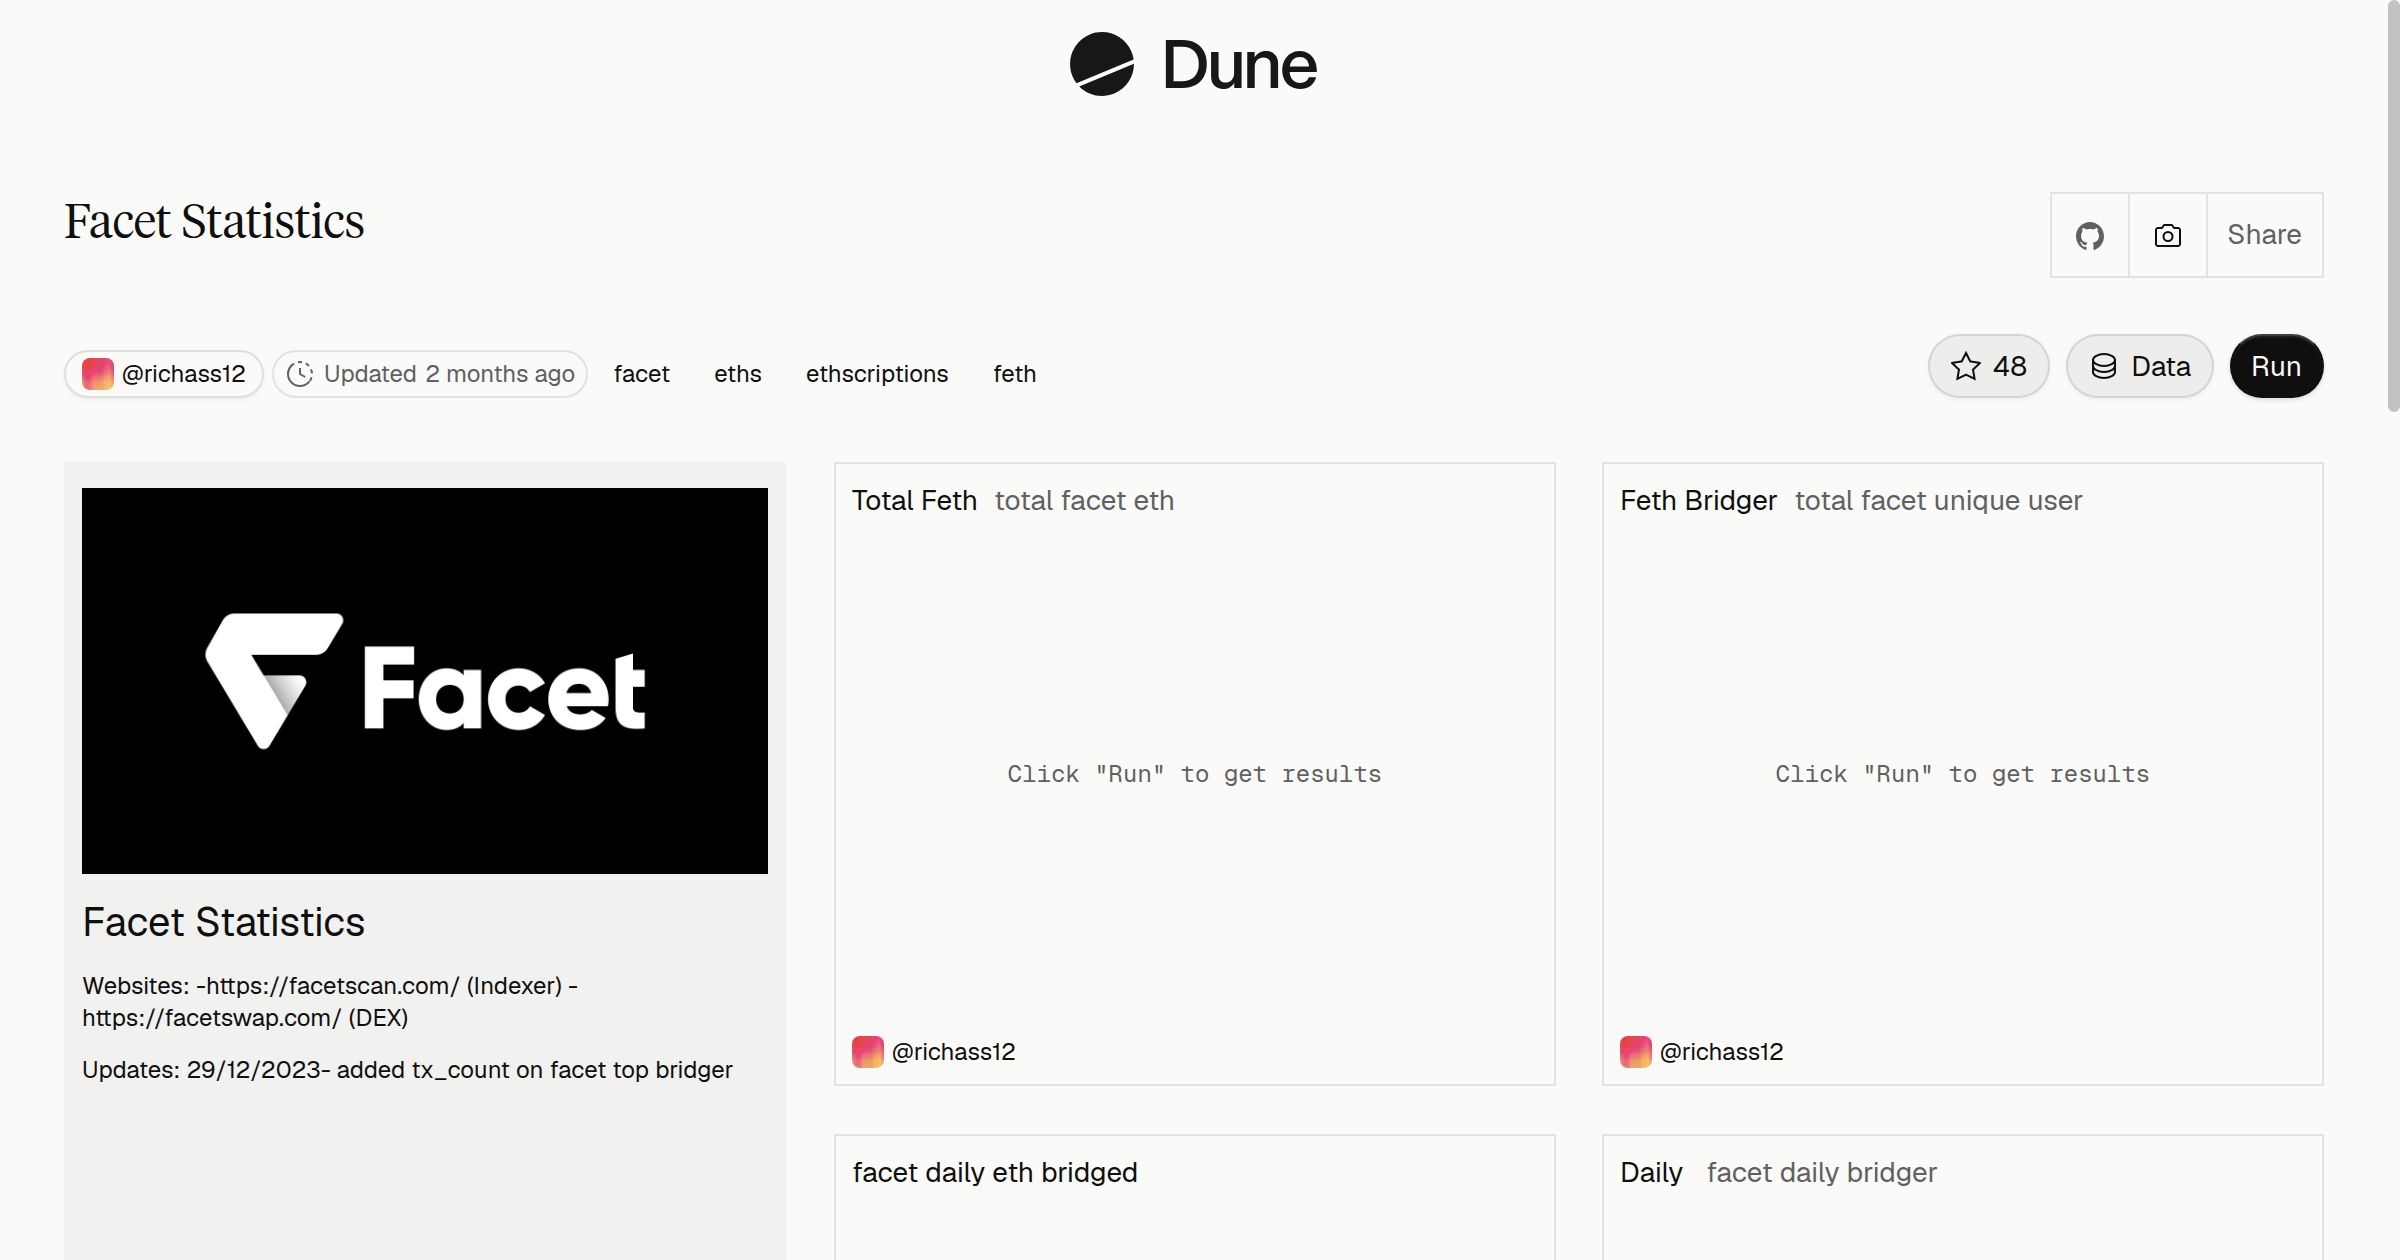Click avatar icon beside header @richass12
This screenshot has width=2400, height=1260.
click(x=97, y=374)
